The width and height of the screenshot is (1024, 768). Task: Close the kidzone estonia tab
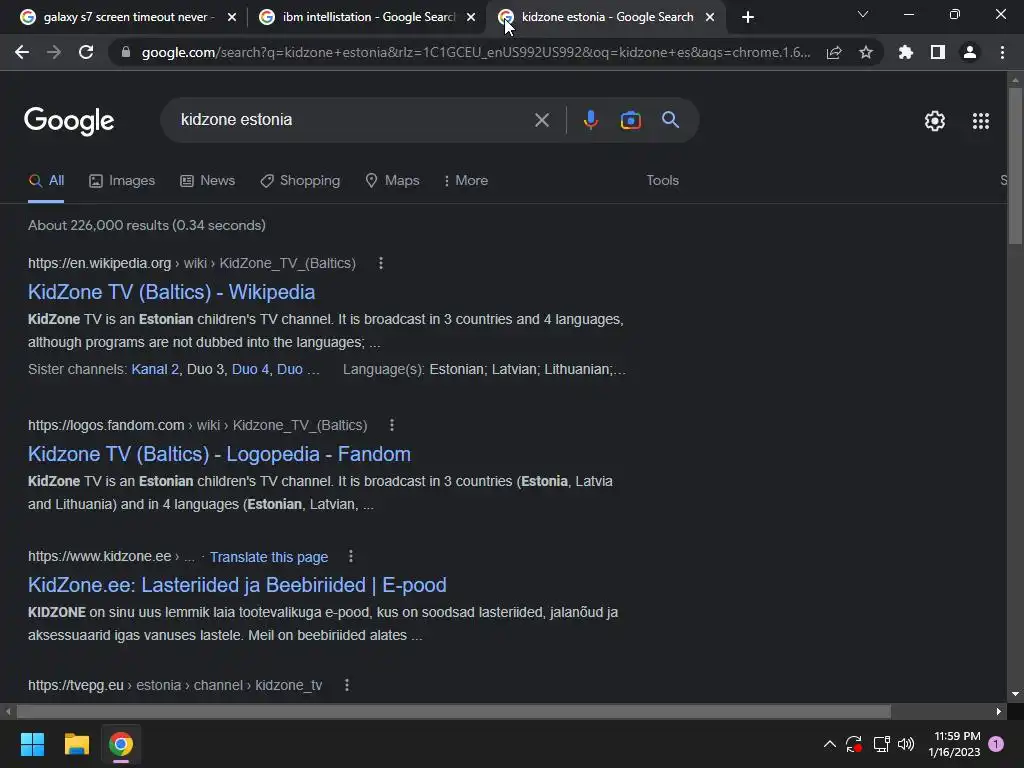710,17
